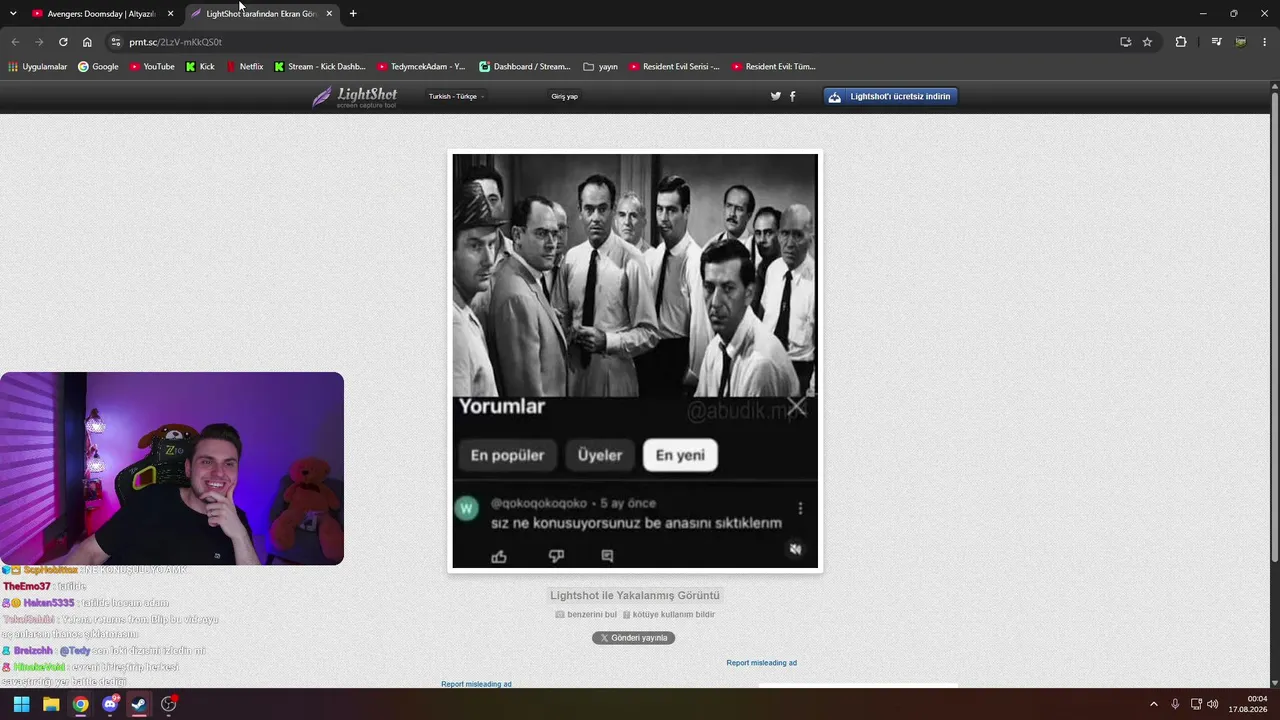The height and width of the screenshot is (720, 1280).
Task: Open the taskbar app with red notification dot
Action: click(169, 704)
